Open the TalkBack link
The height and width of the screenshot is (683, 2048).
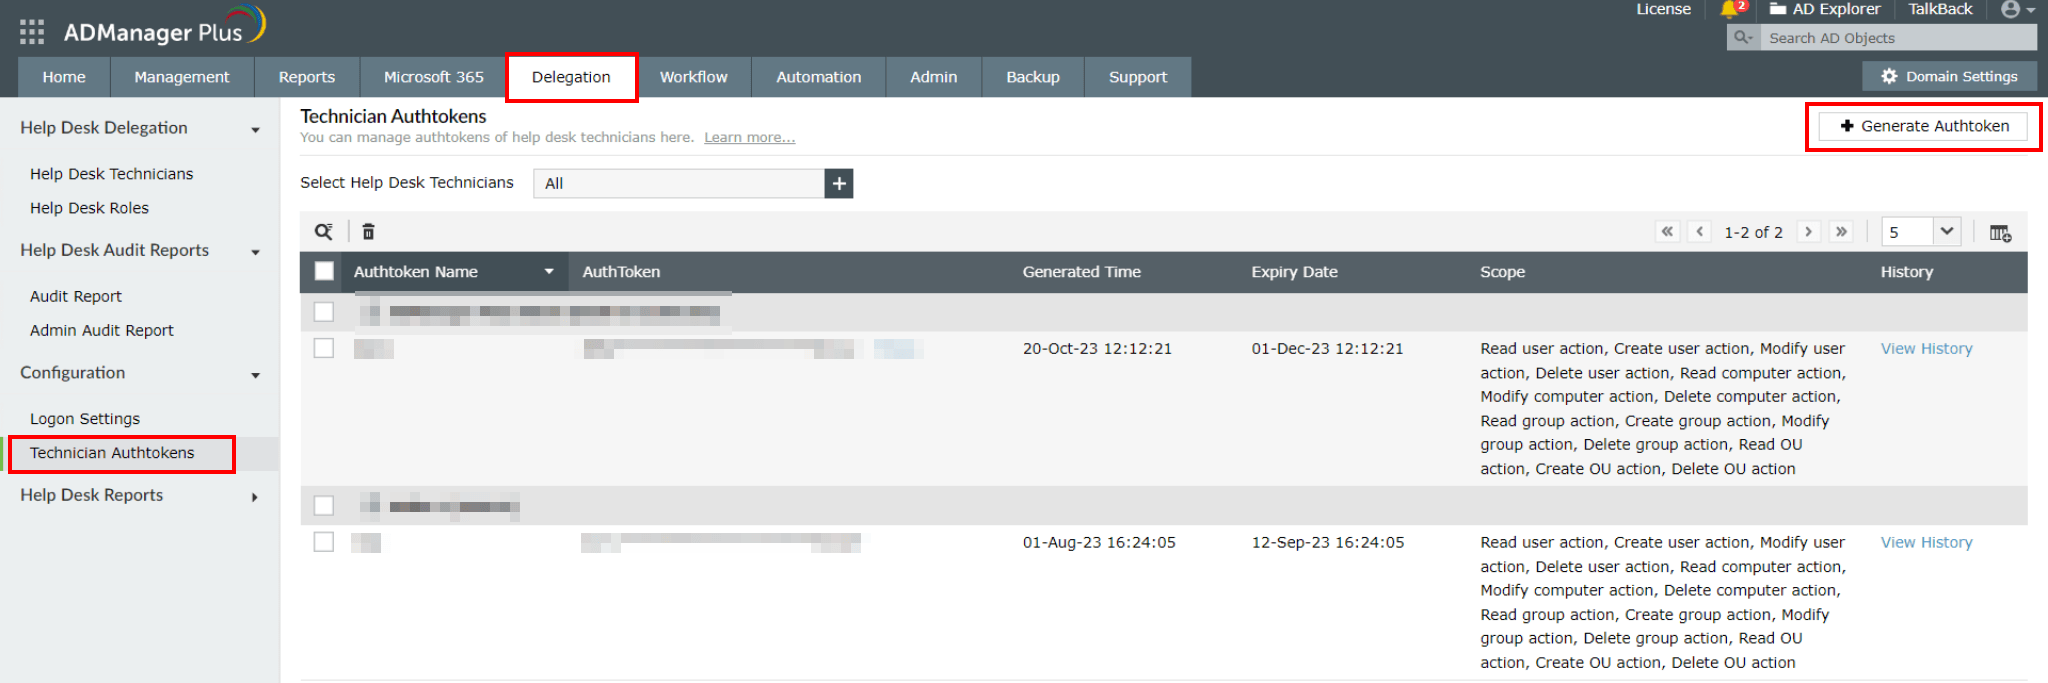click(1940, 9)
